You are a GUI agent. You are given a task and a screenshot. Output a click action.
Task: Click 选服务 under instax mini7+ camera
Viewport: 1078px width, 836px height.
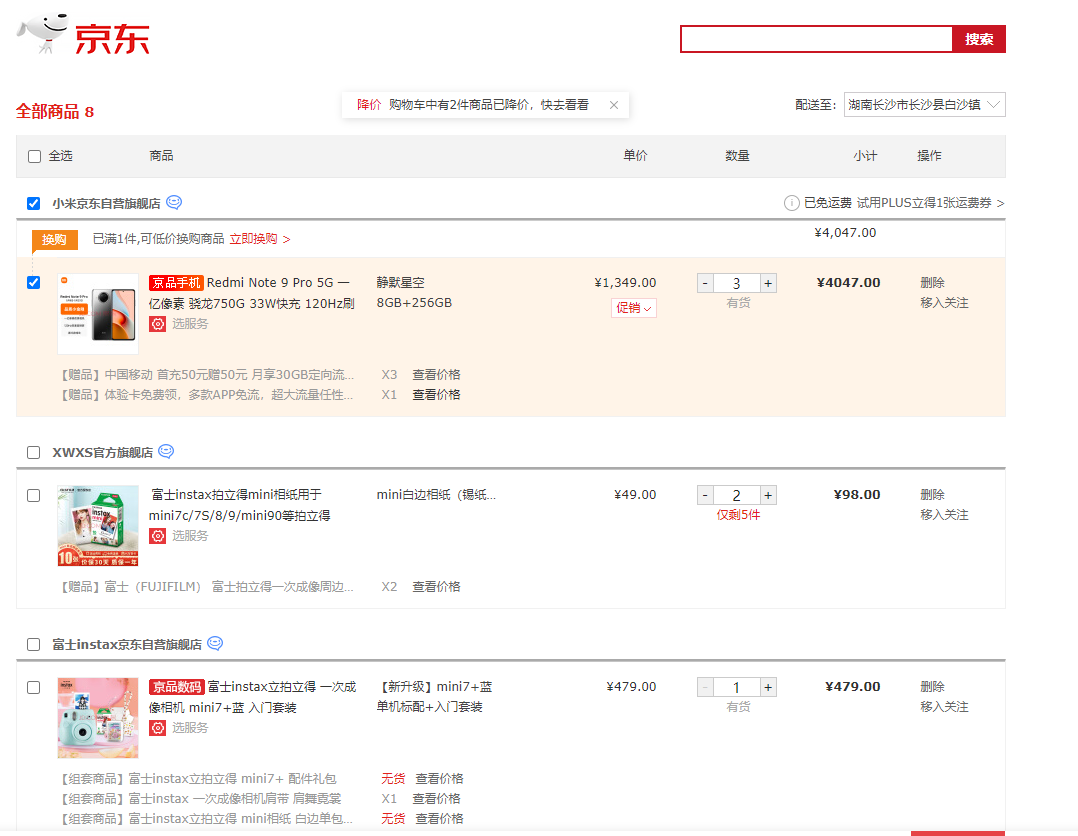click(x=190, y=727)
